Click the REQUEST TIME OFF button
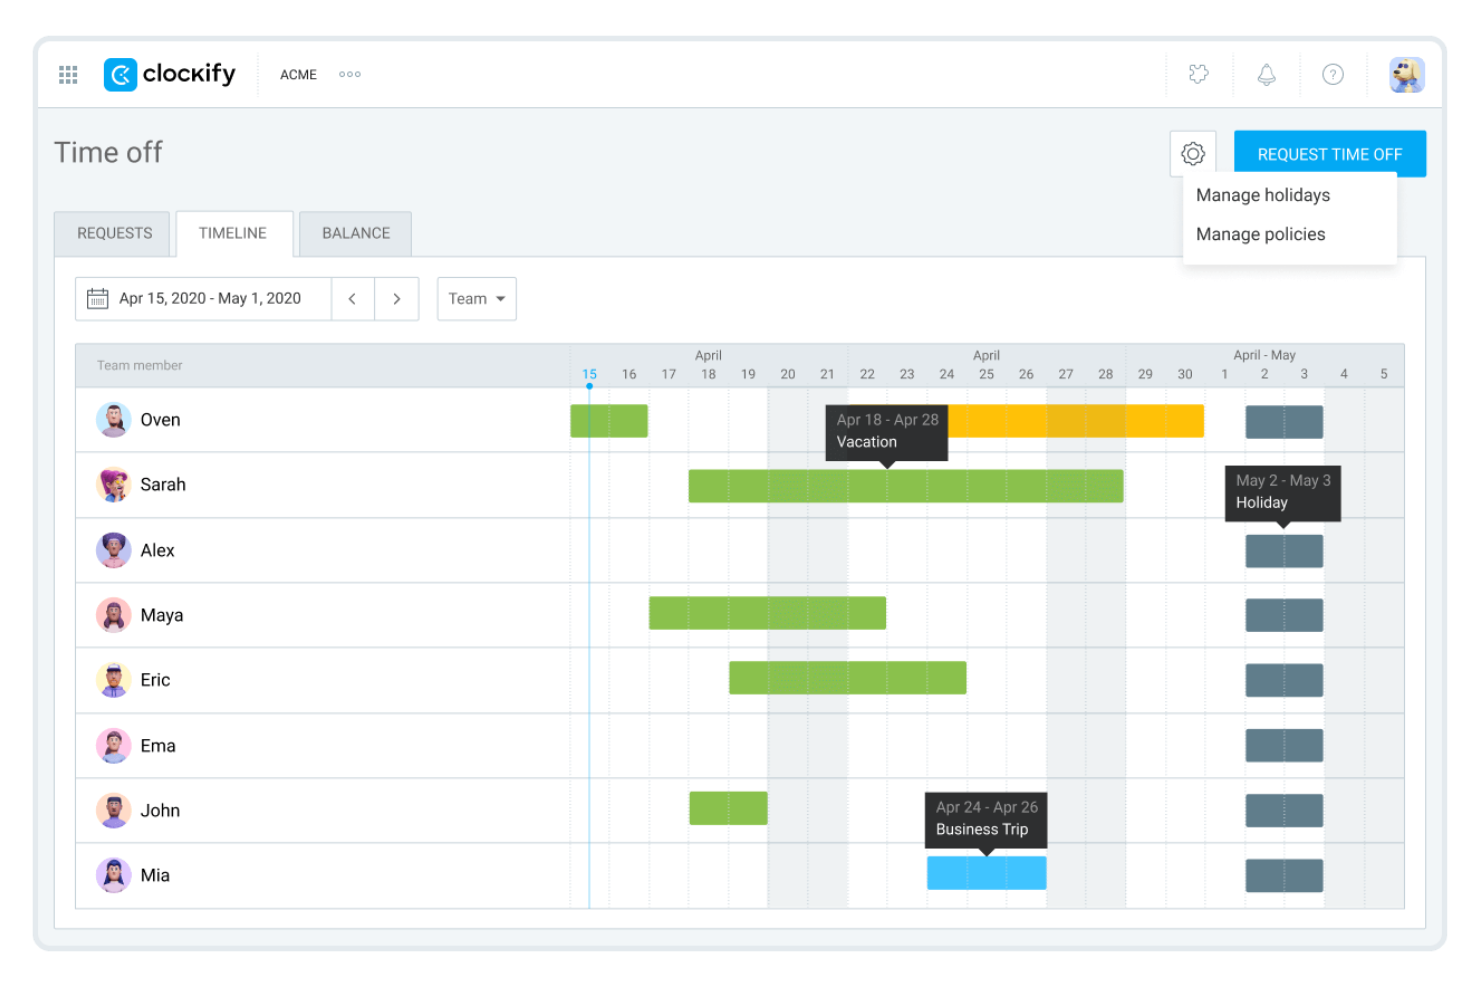Screen dimensions: 1480x987 click(1329, 153)
